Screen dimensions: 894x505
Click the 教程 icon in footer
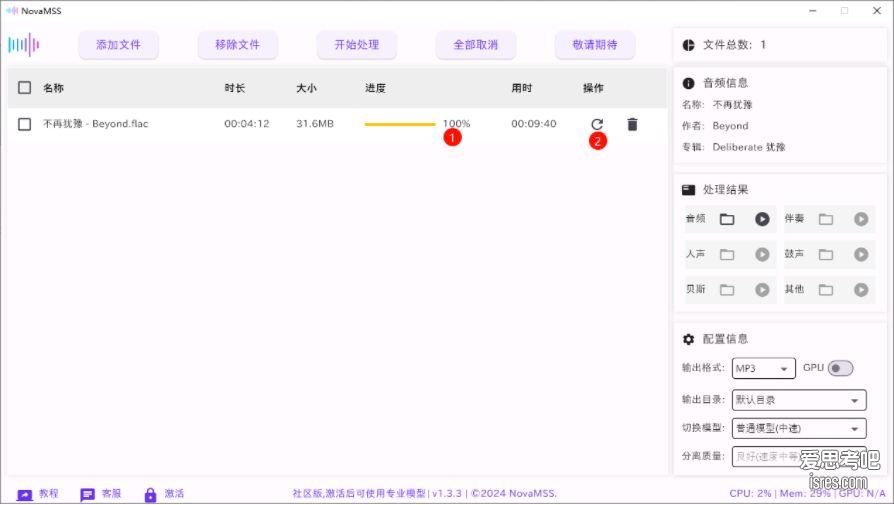coord(25,495)
